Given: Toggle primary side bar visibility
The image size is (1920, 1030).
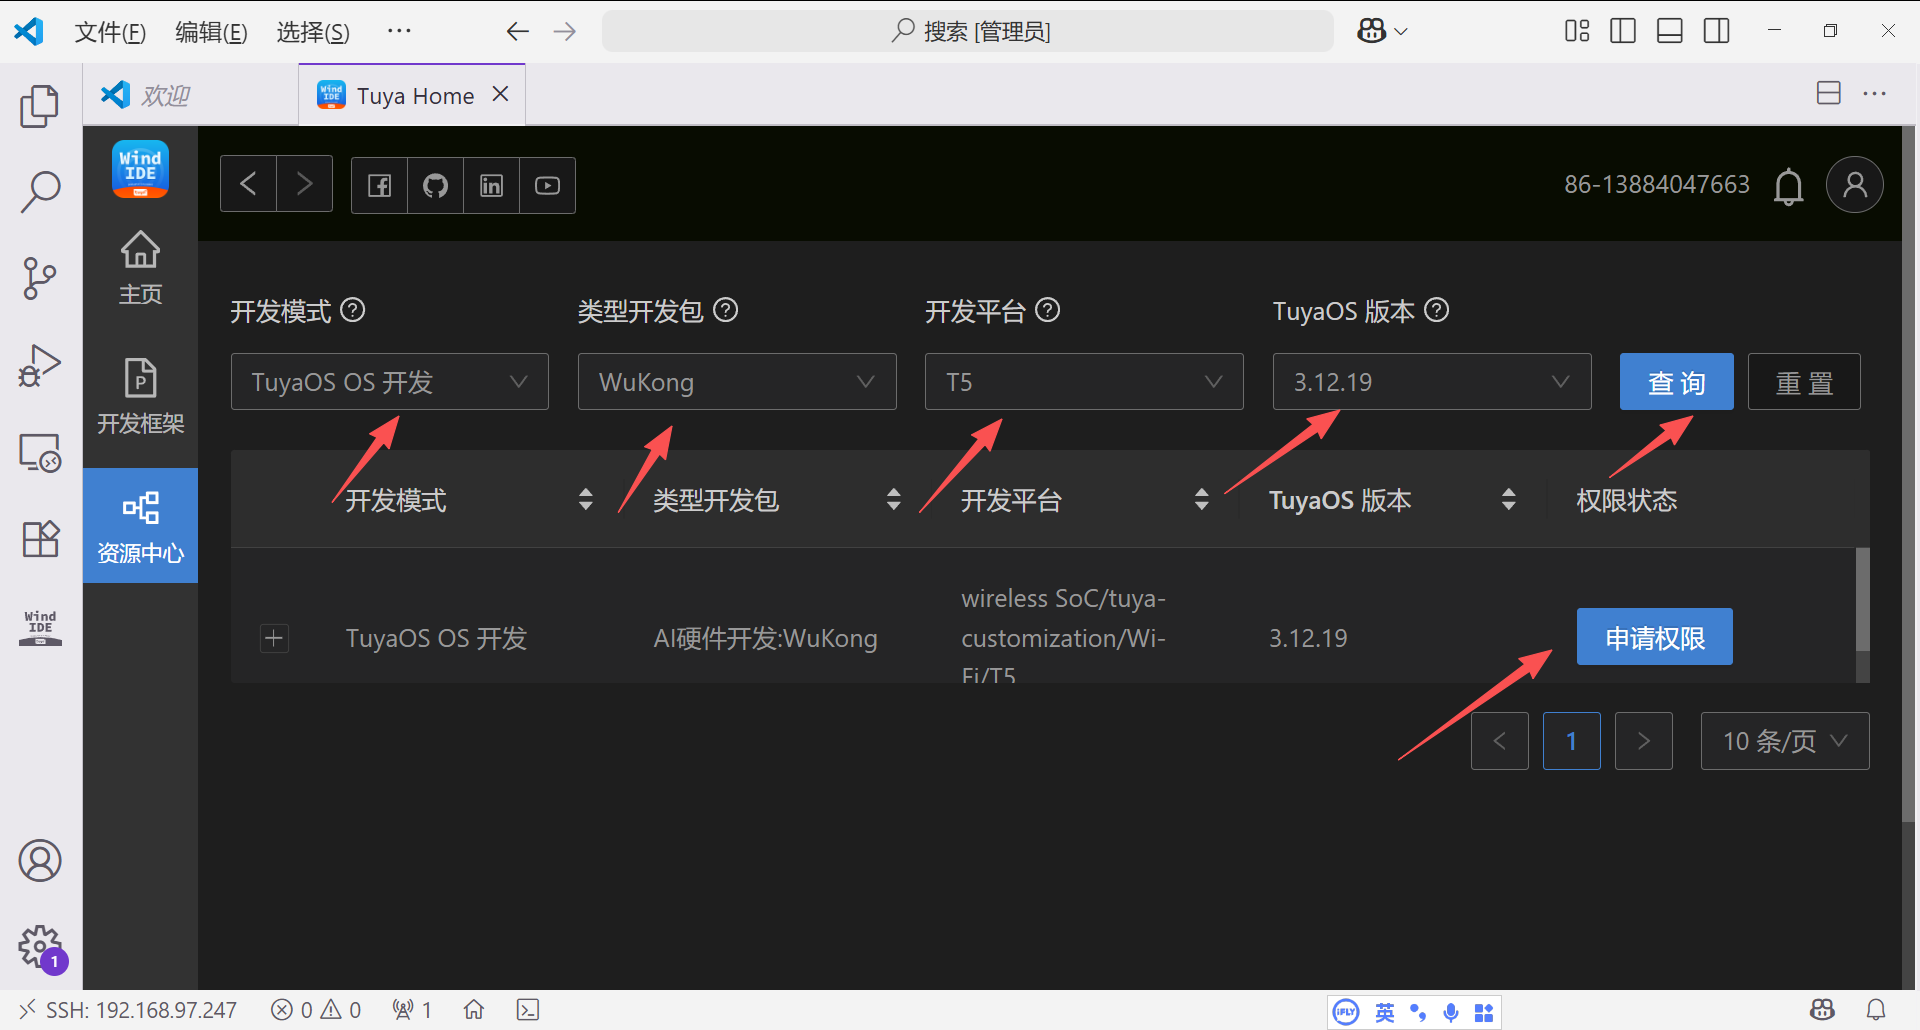Looking at the screenshot, I should point(1623,31).
